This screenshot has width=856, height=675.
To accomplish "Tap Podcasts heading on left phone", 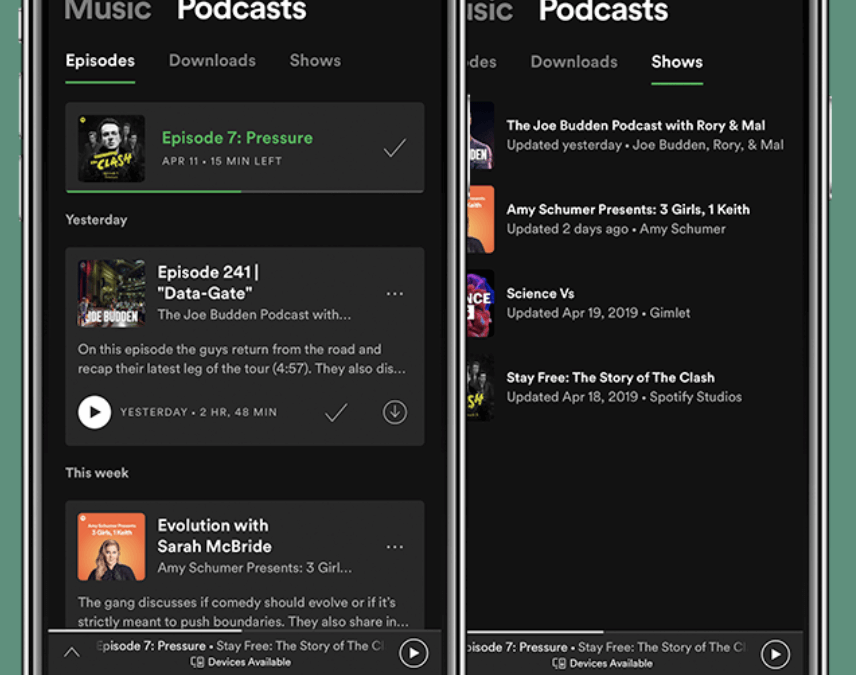I will 241,10.
